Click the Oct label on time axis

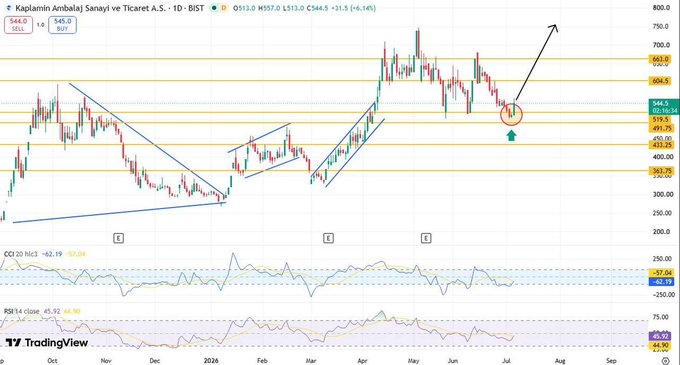click(52, 361)
